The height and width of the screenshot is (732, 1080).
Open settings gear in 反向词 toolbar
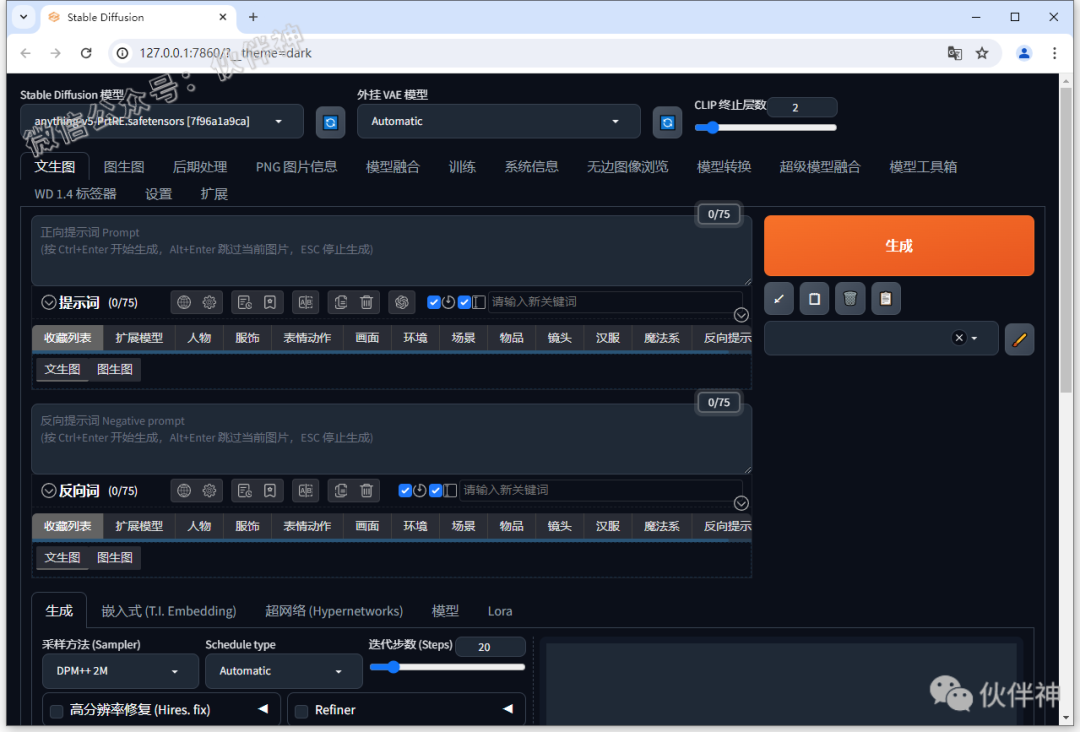coord(209,490)
